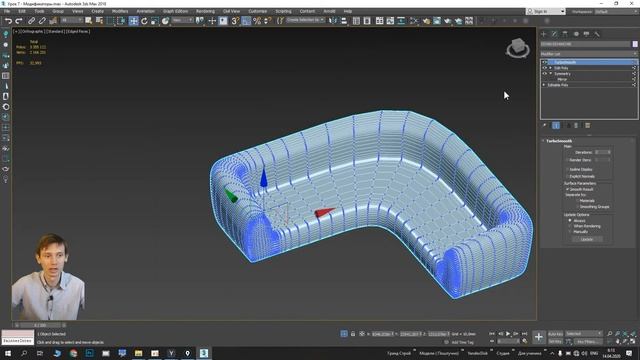Open the File menu
The height and width of the screenshot is (360, 640).
7,11
